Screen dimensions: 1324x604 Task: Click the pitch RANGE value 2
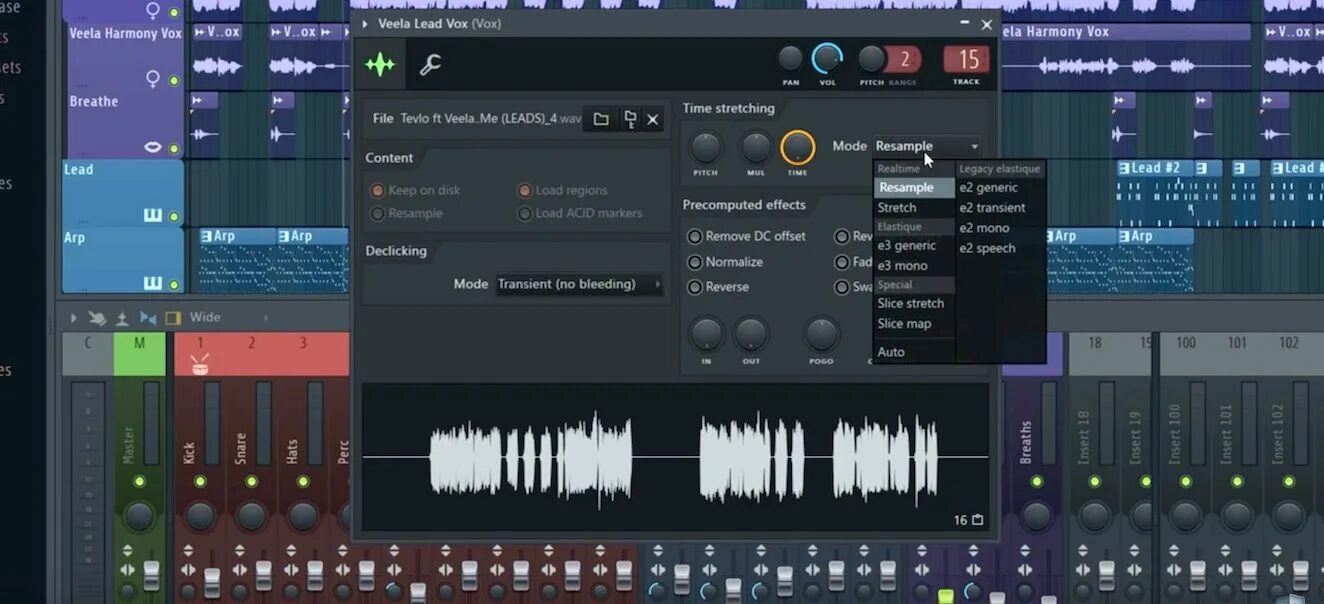(903, 59)
